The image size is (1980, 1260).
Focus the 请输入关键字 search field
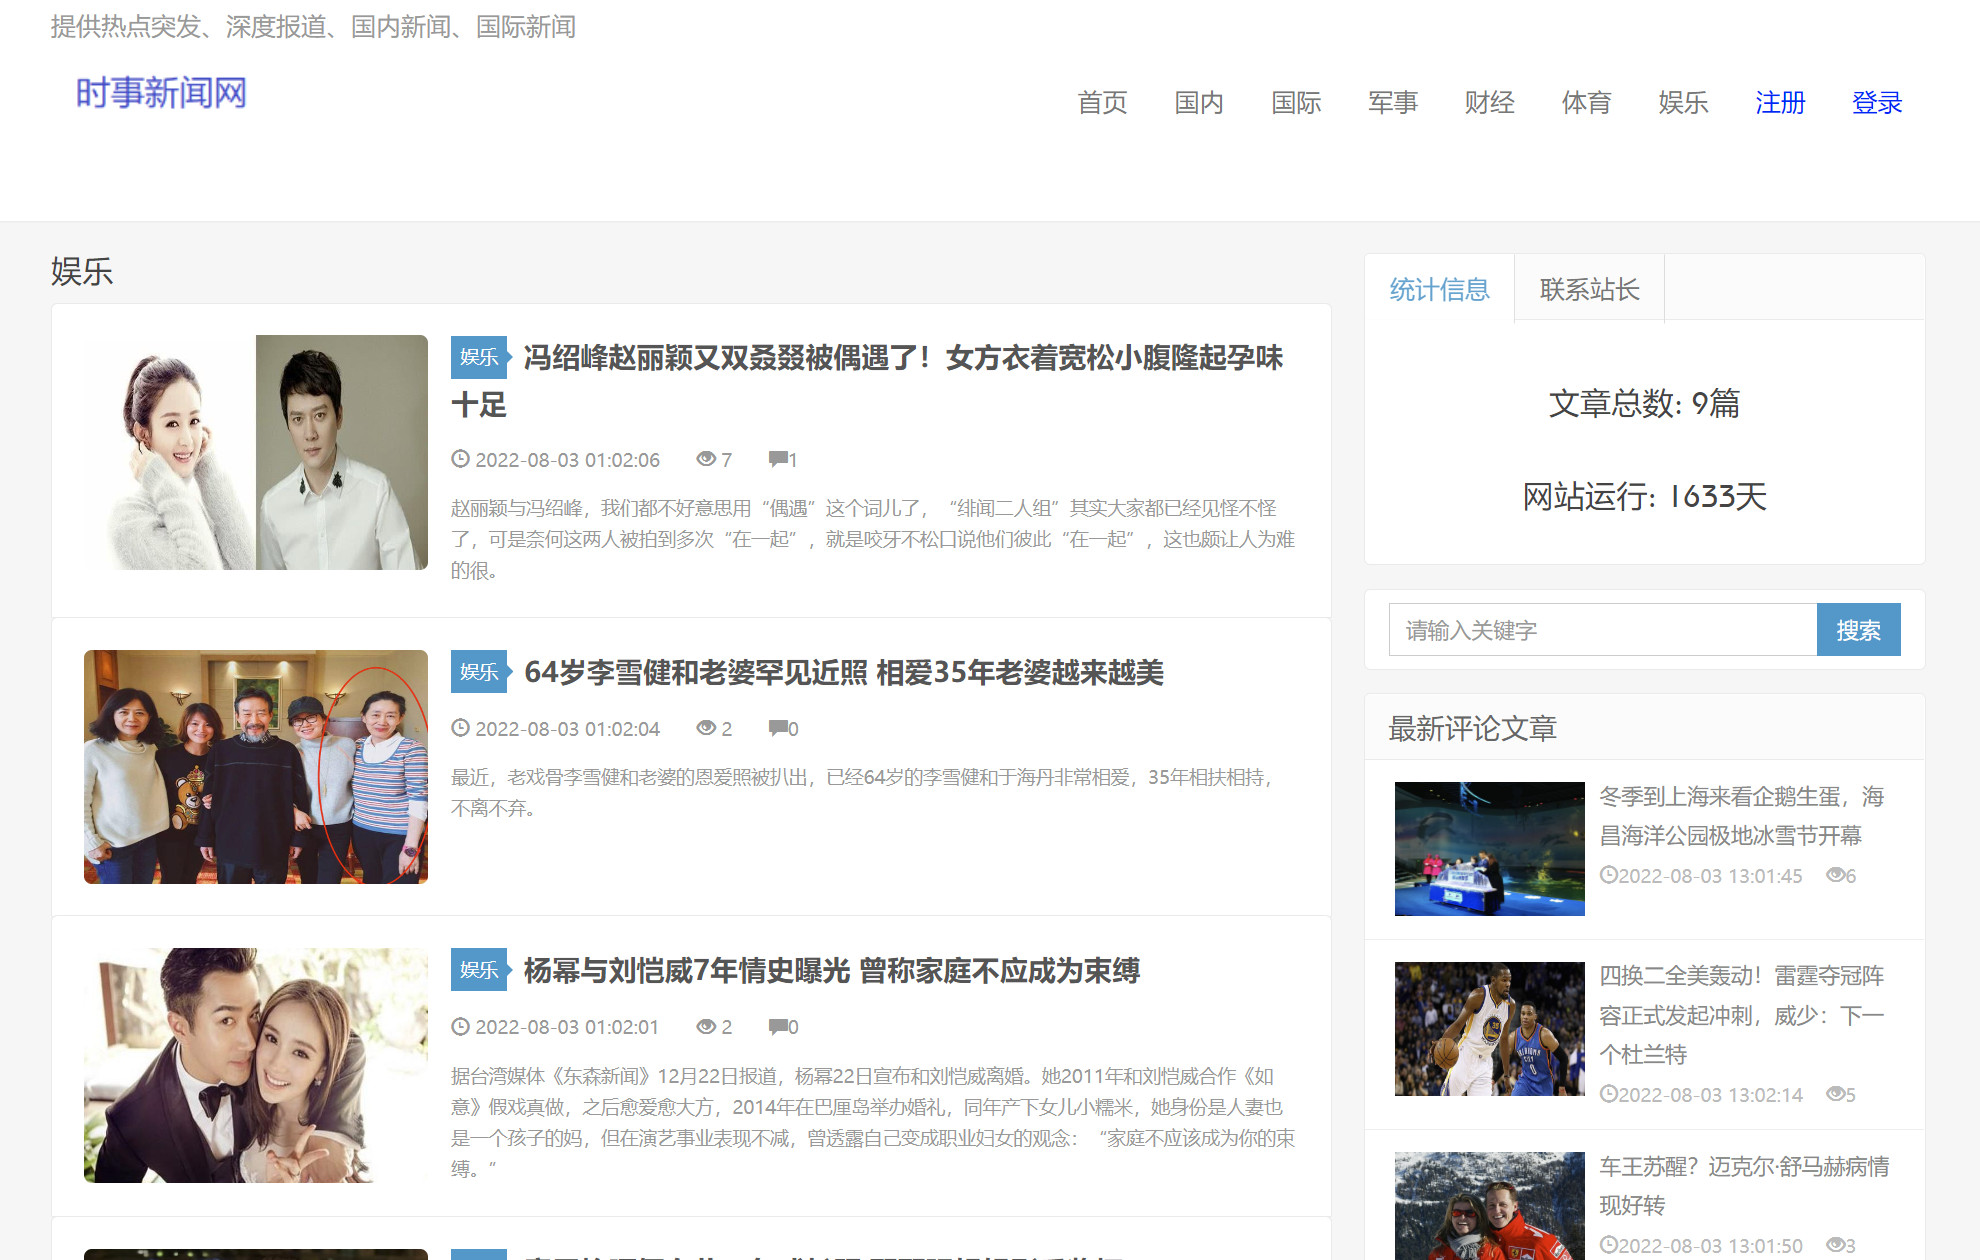[x=1603, y=630]
